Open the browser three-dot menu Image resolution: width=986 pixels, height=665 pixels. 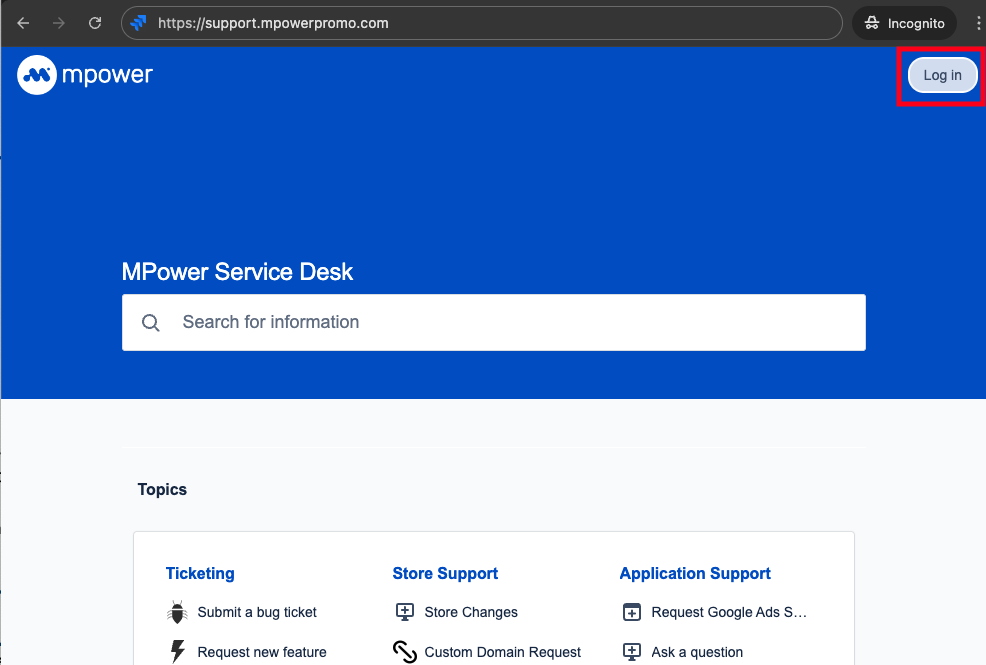coord(978,23)
